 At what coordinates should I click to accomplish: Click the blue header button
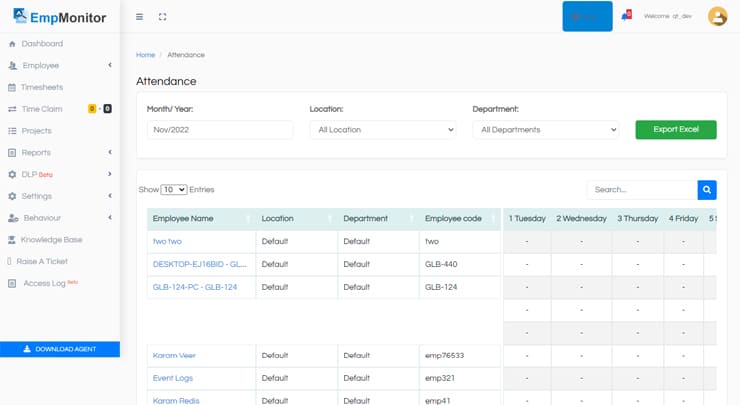coord(587,17)
